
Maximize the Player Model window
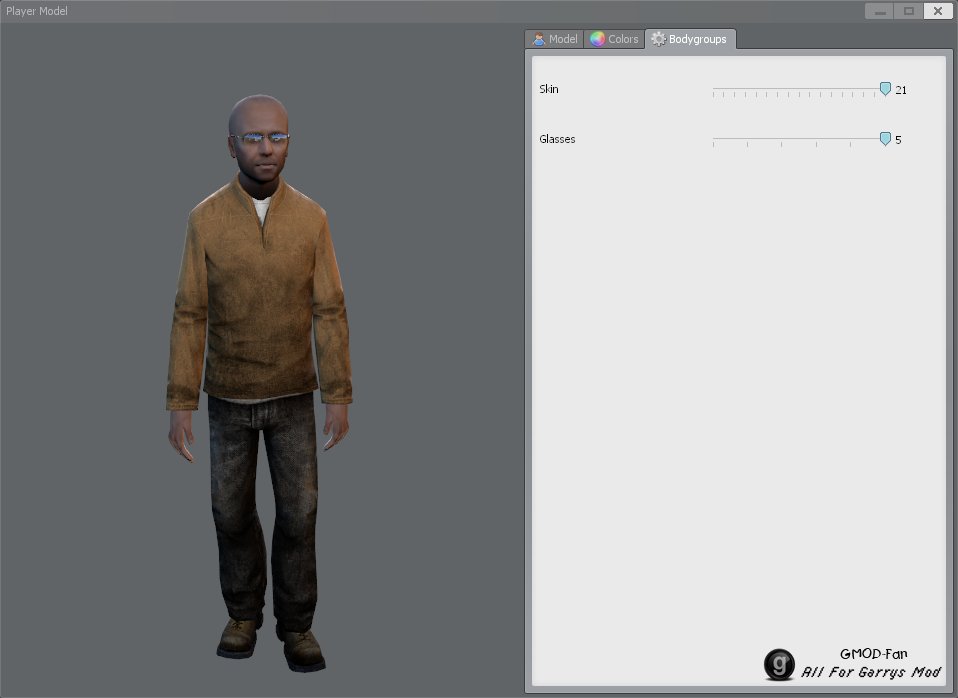click(x=909, y=11)
